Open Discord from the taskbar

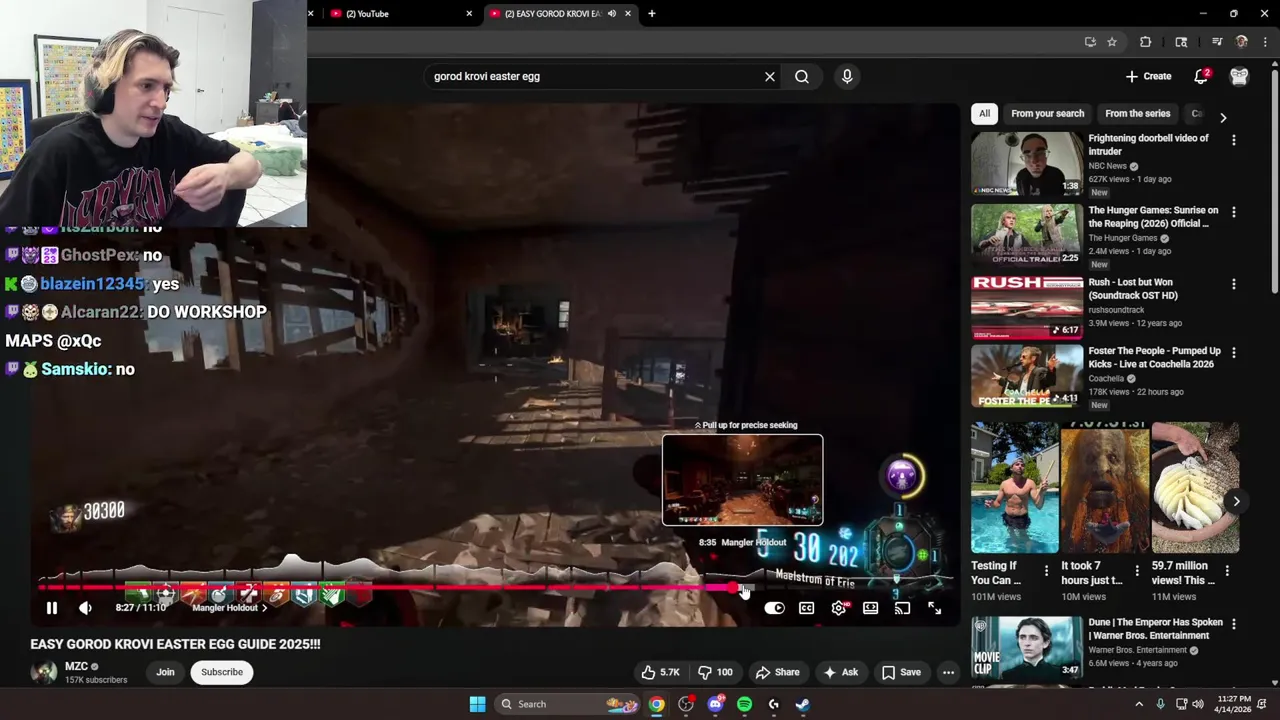tap(715, 704)
